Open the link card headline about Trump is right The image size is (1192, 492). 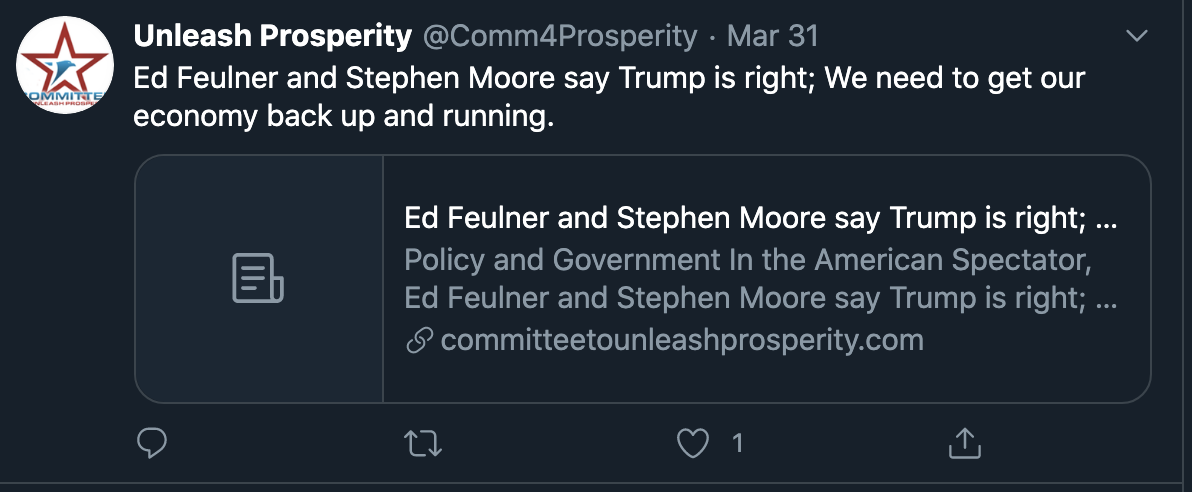[760, 218]
